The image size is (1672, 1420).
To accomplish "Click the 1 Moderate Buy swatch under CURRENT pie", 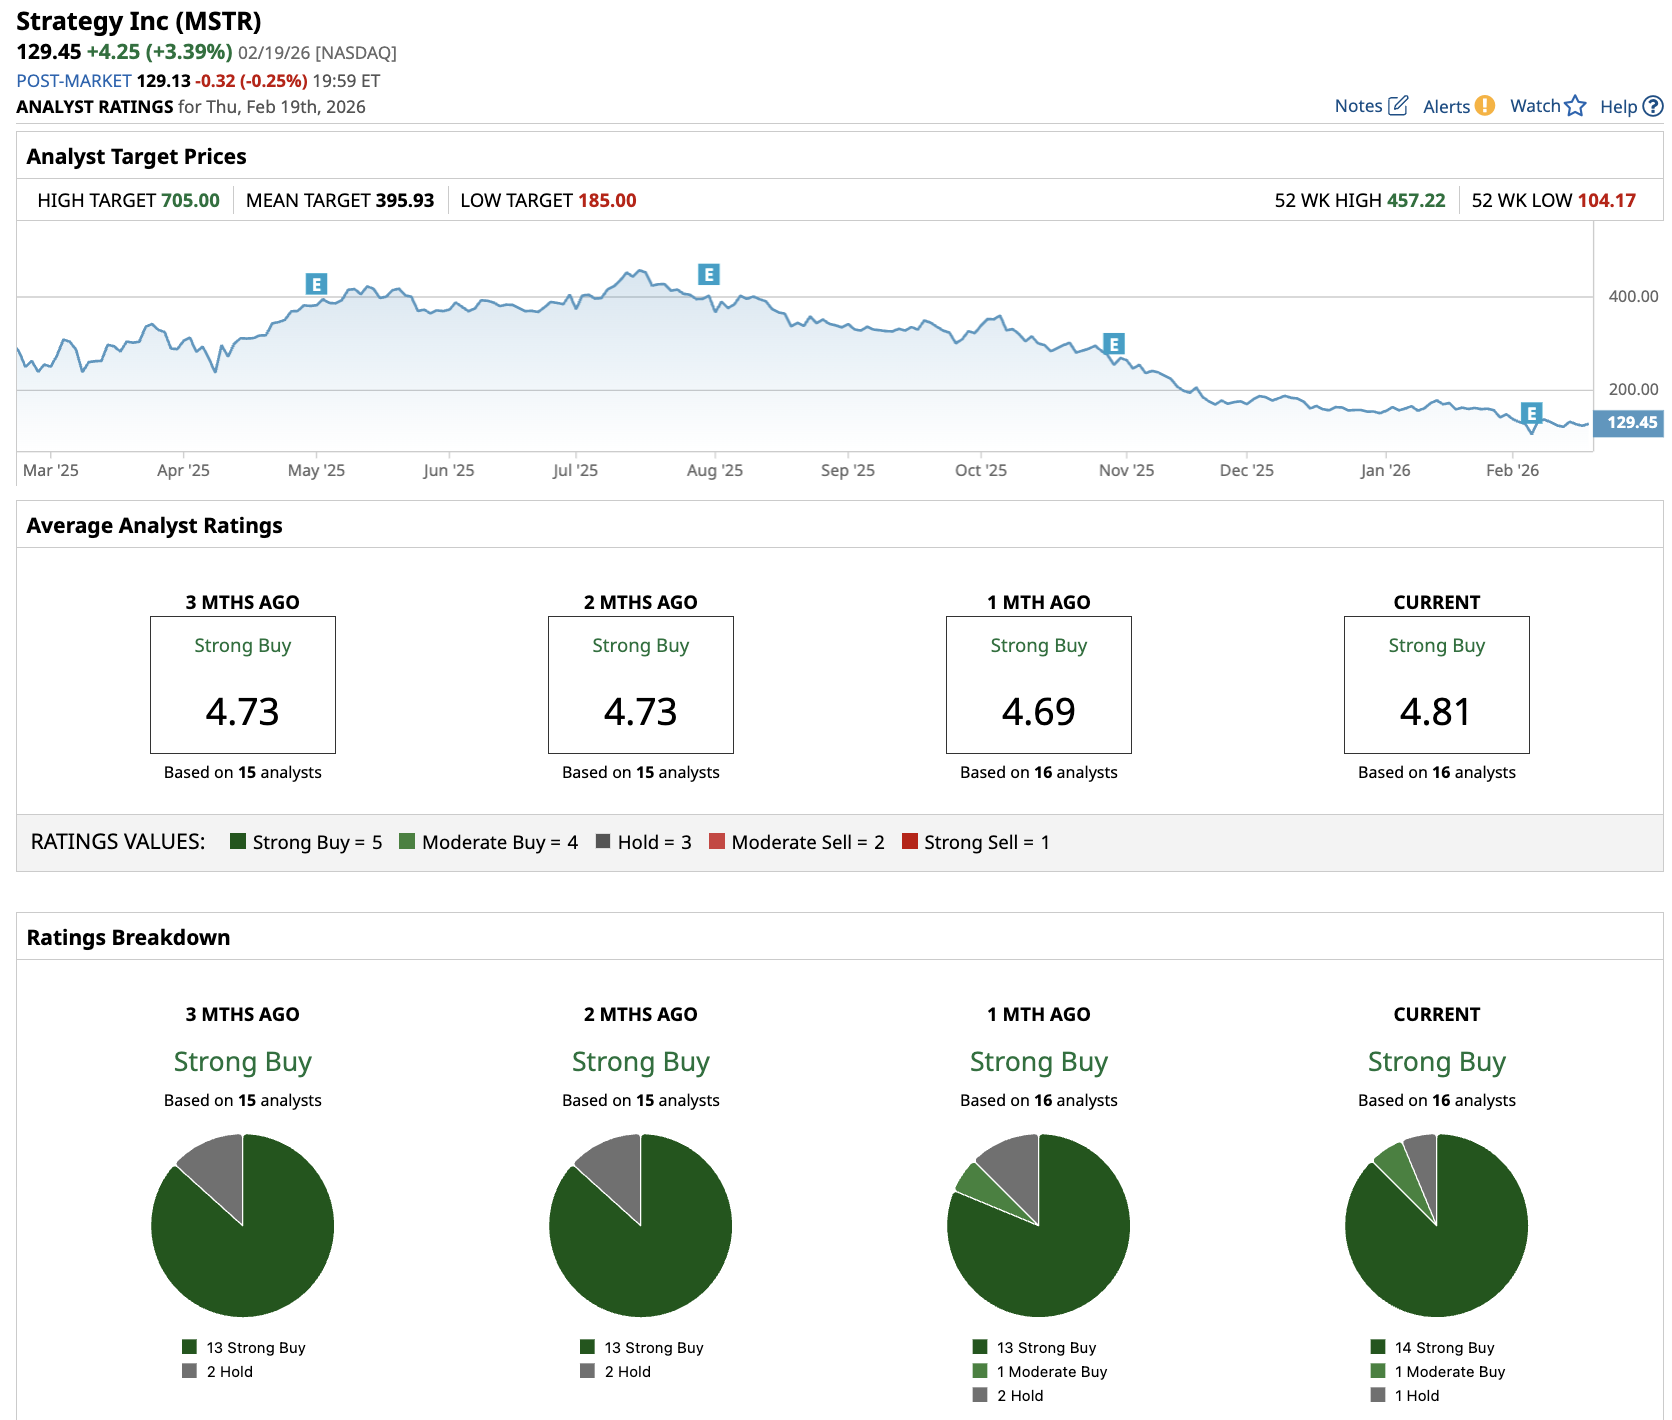I will pyautogui.click(x=1378, y=1371).
